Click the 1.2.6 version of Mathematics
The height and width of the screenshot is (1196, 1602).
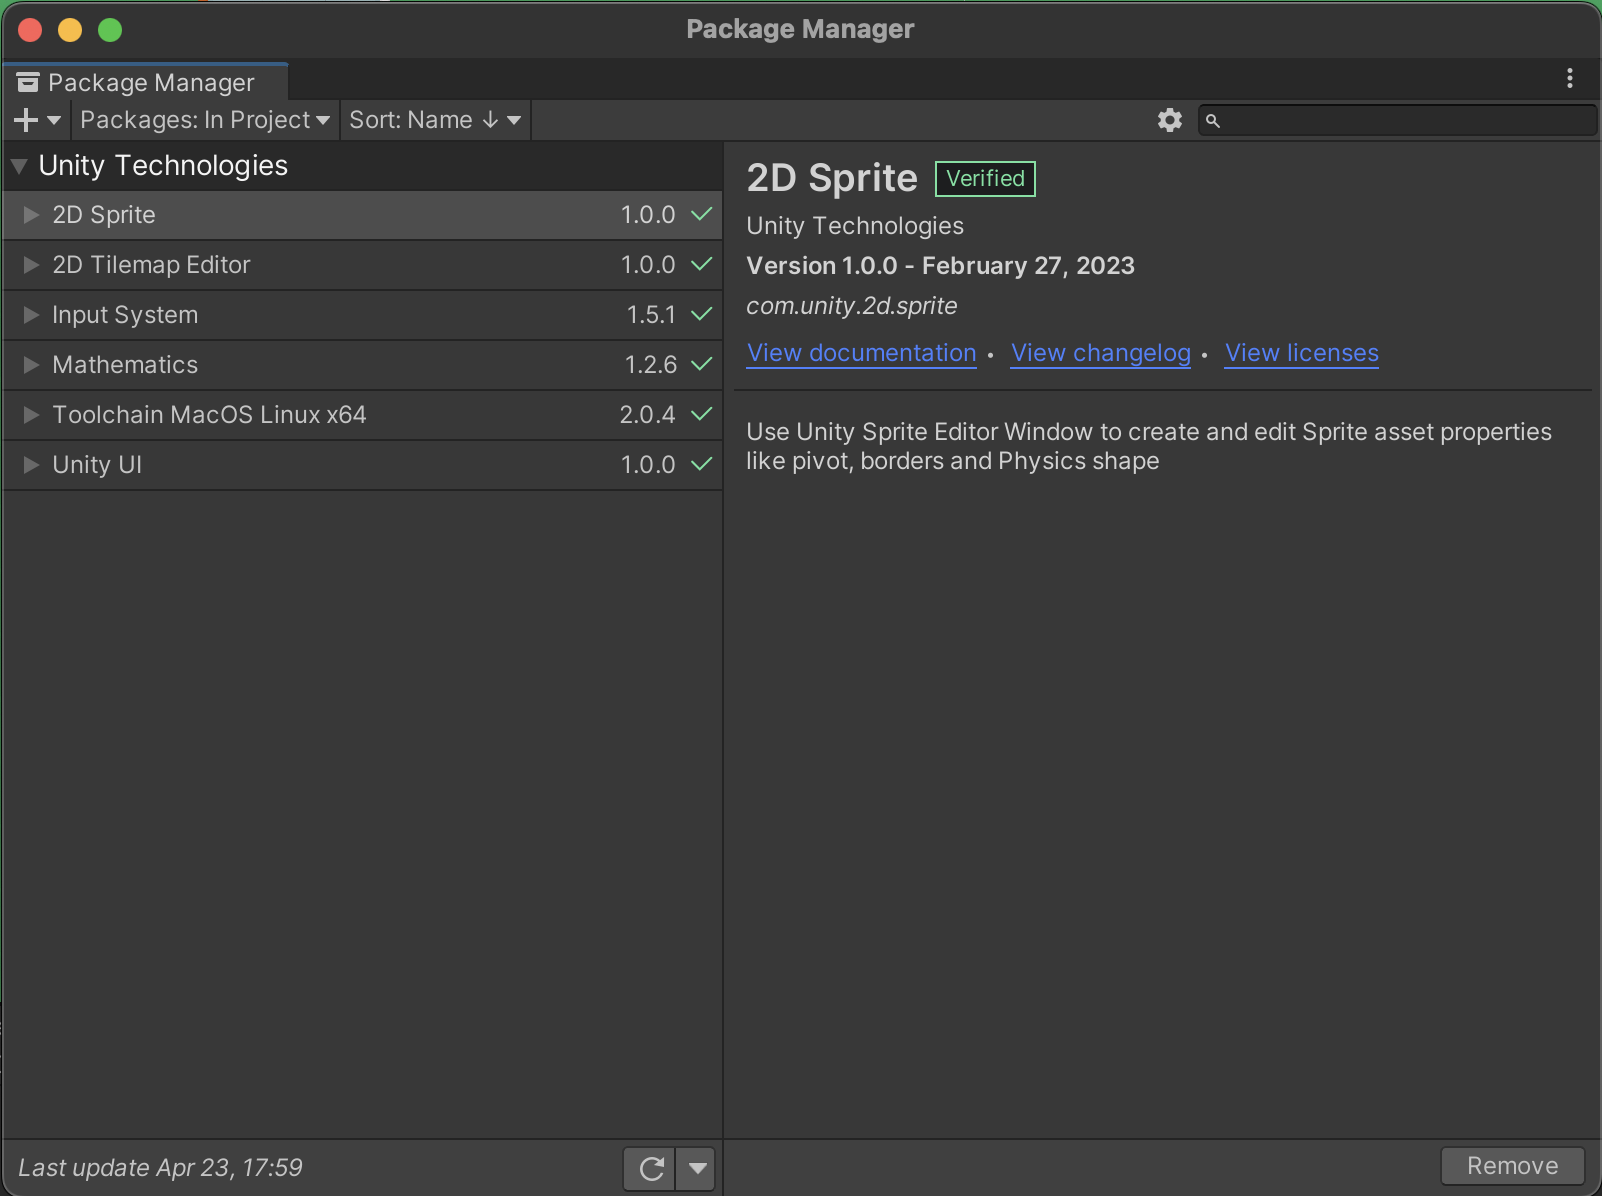tap(651, 365)
